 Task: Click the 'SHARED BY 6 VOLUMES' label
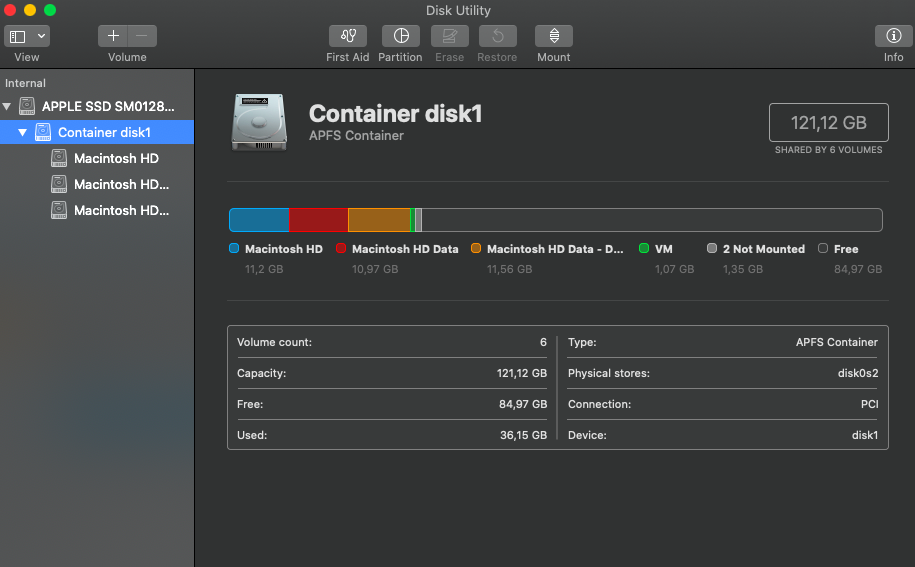(x=829, y=150)
